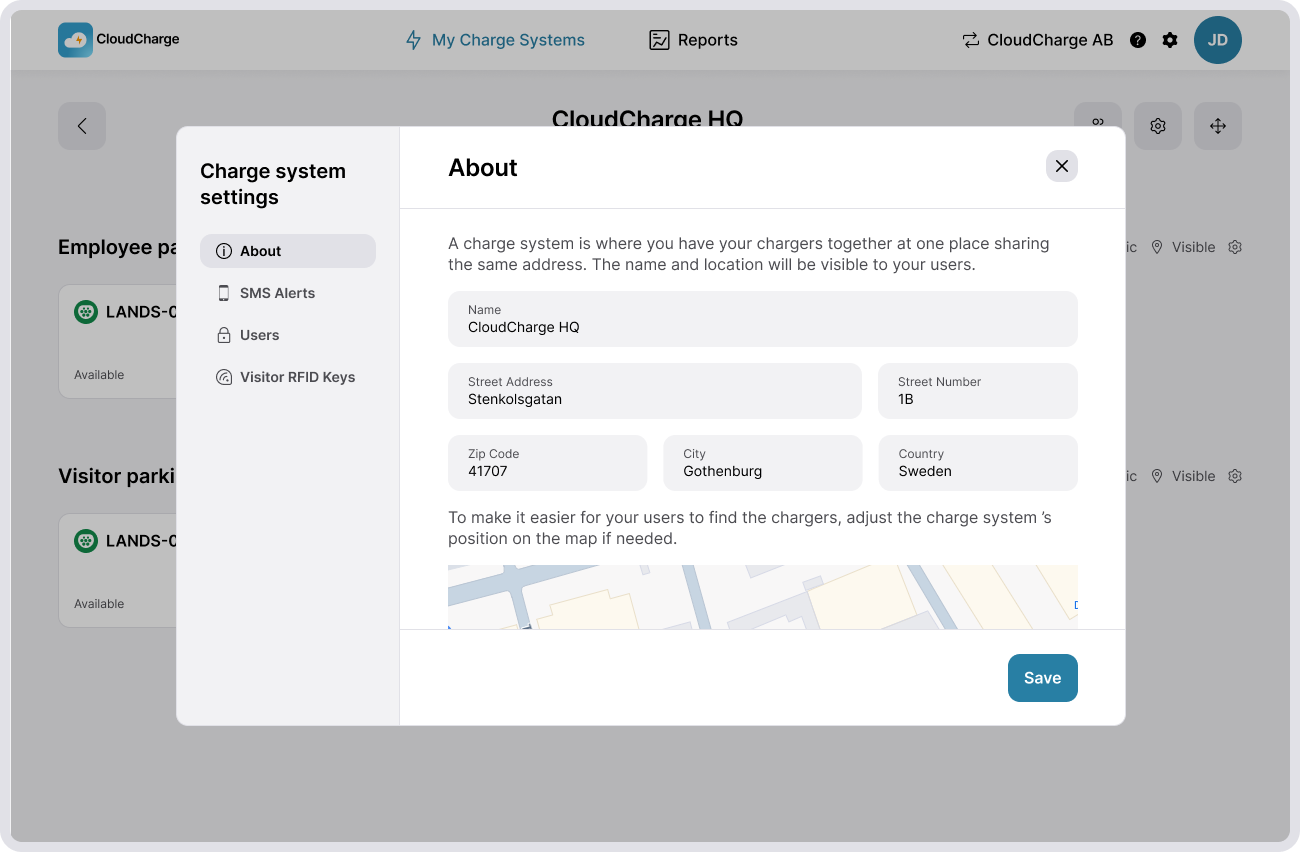Save the charge system settings
Image resolution: width=1300 pixels, height=852 pixels.
click(1043, 678)
